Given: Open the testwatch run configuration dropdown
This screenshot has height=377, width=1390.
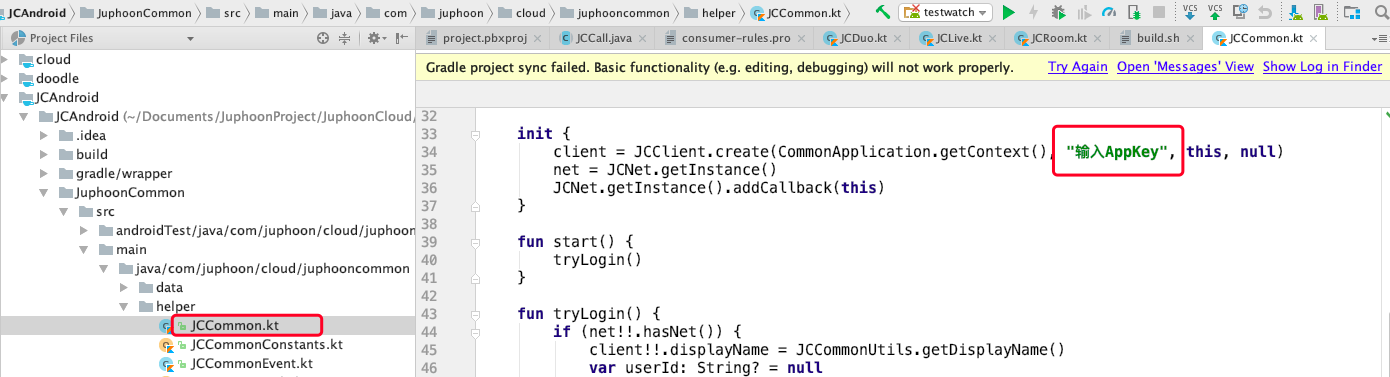Looking at the screenshot, I should click(x=945, y=12).
